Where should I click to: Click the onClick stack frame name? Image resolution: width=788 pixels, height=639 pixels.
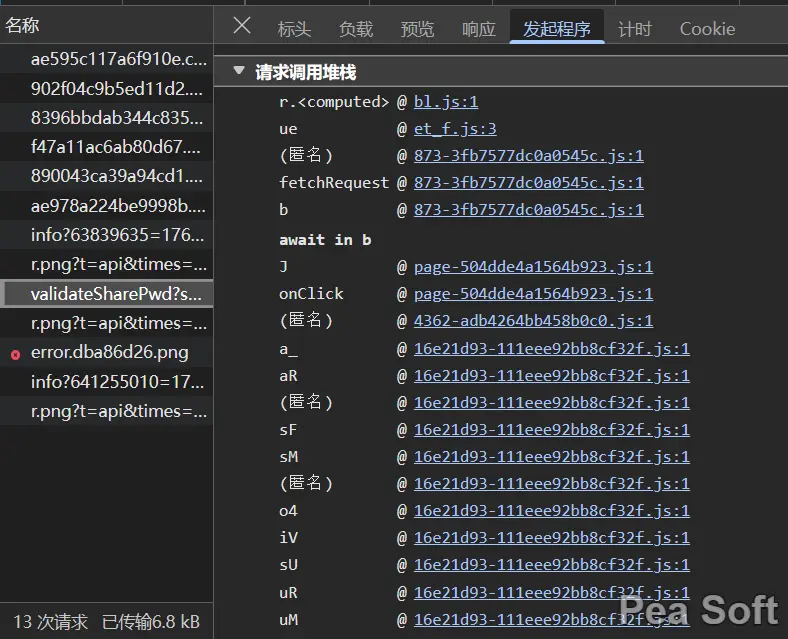click(311, 294)
